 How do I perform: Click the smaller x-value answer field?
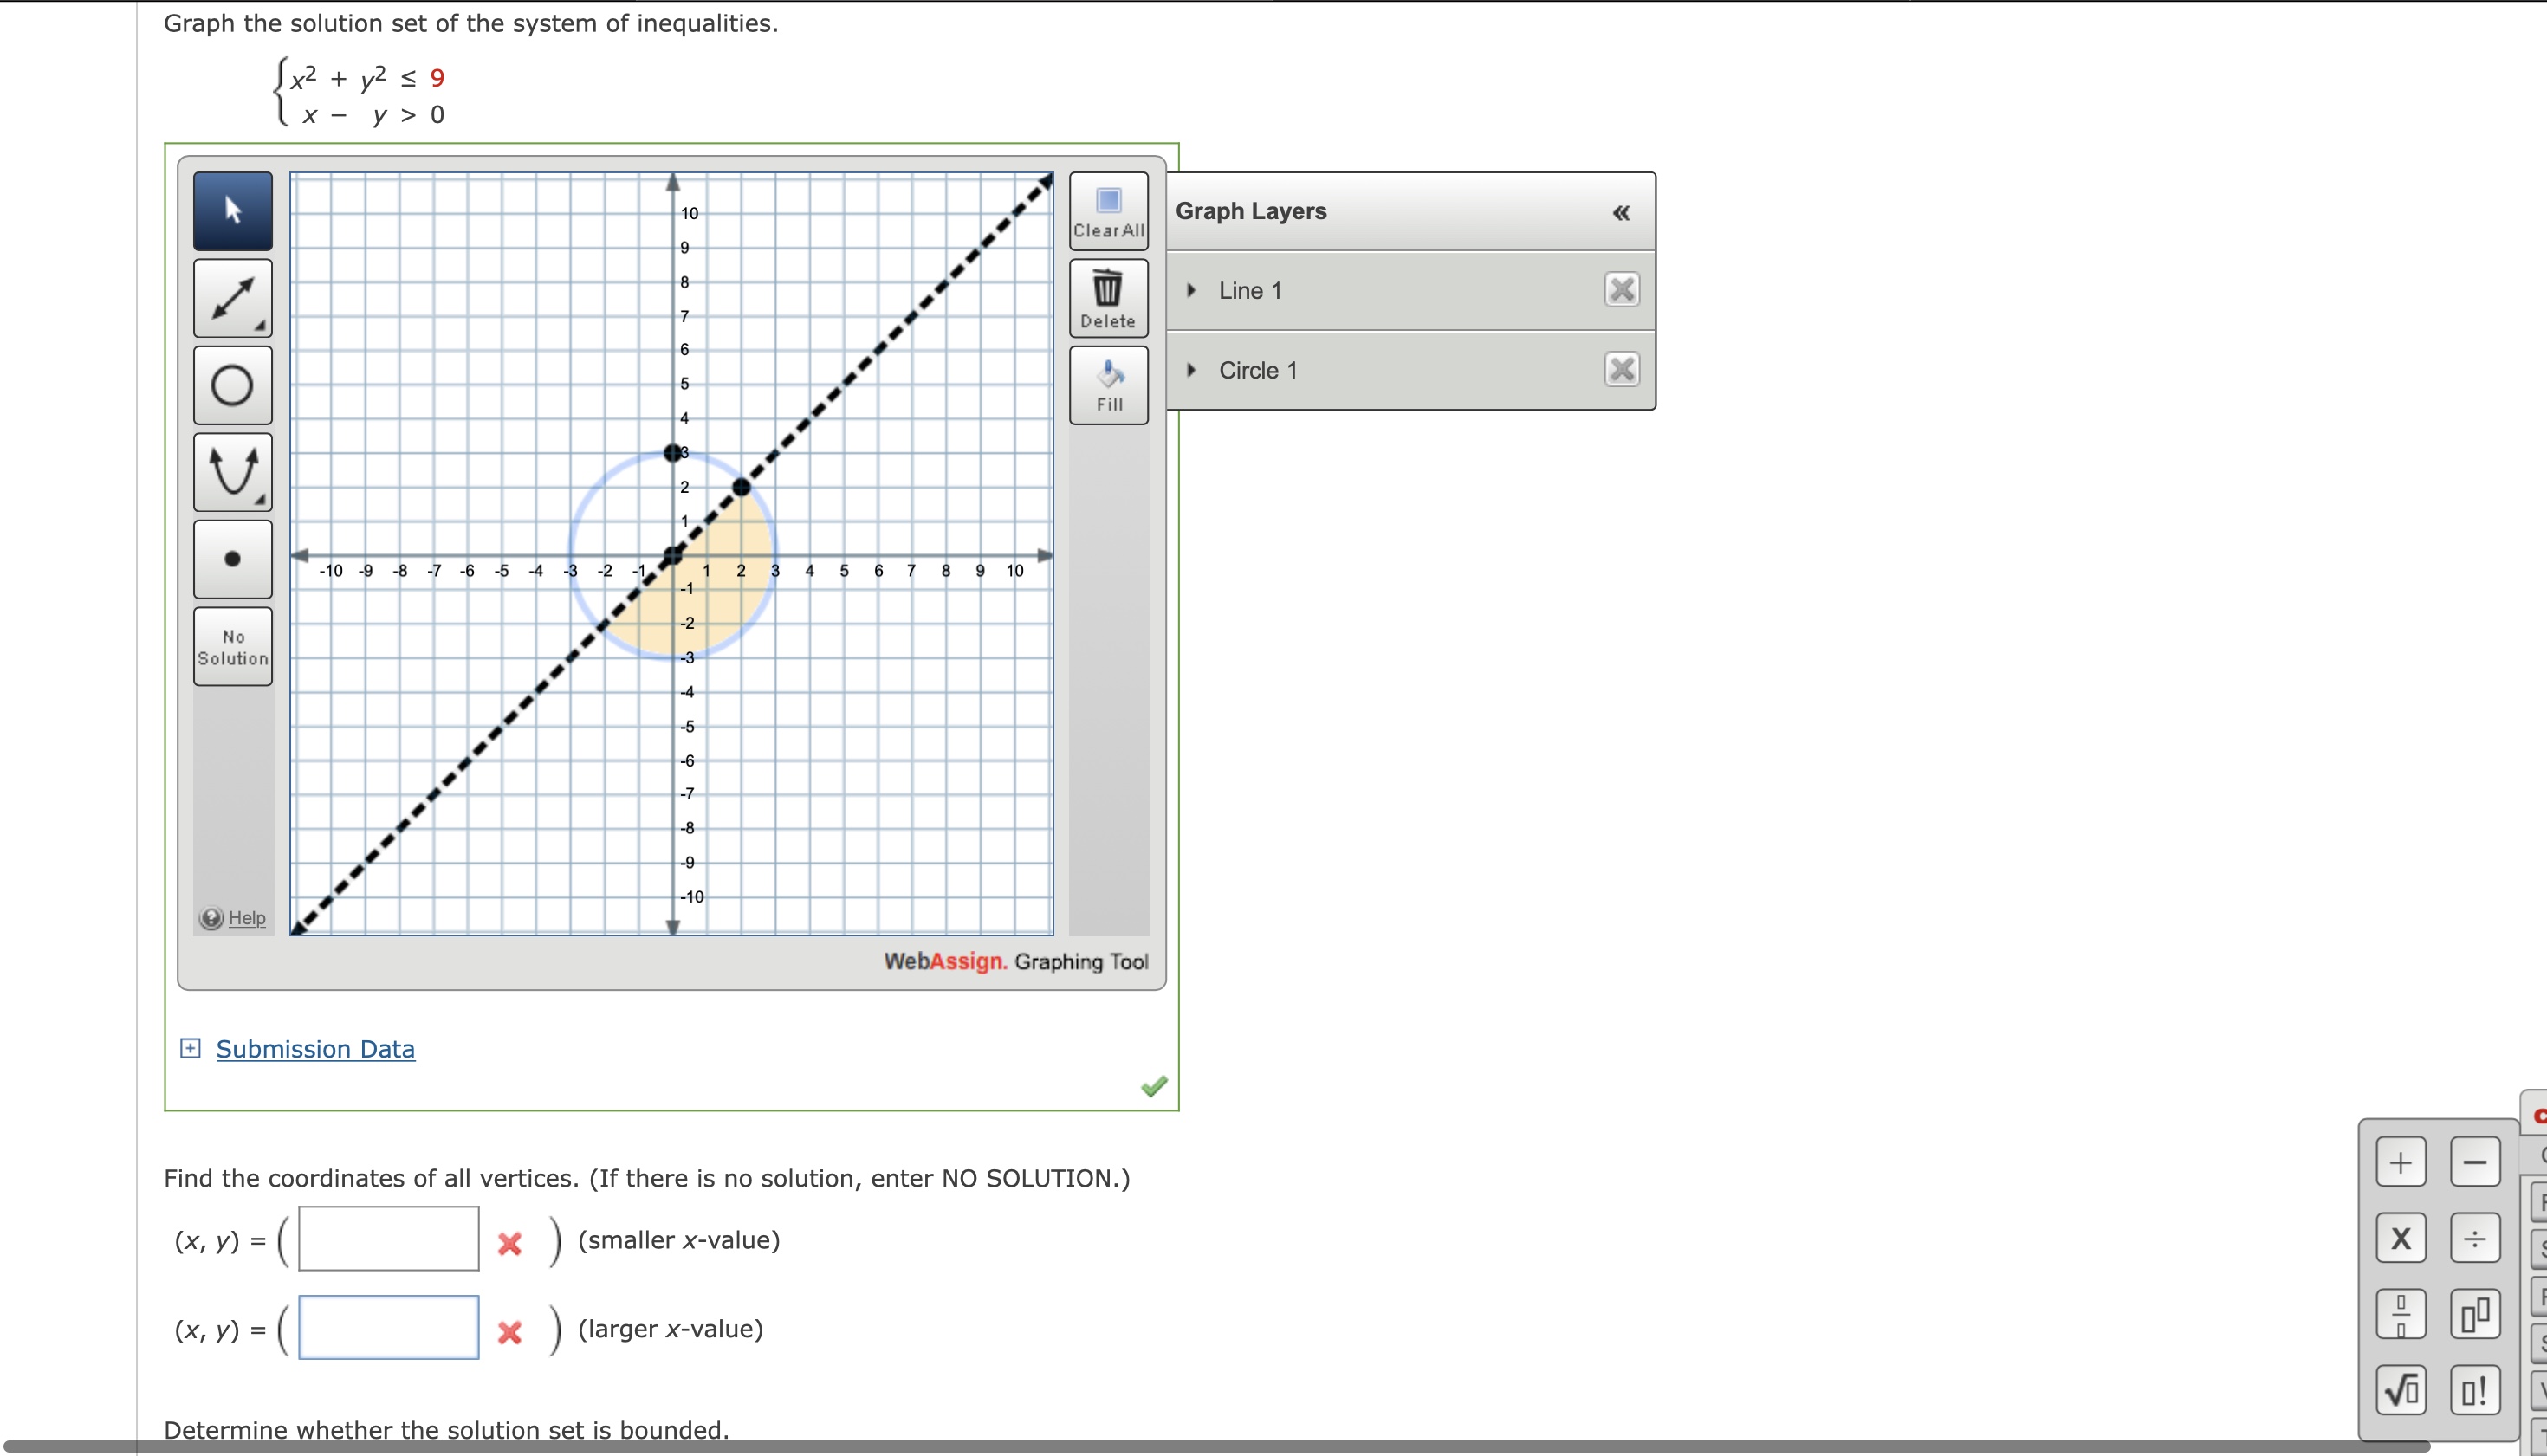pyautogui.click(x=387, y=1238)
